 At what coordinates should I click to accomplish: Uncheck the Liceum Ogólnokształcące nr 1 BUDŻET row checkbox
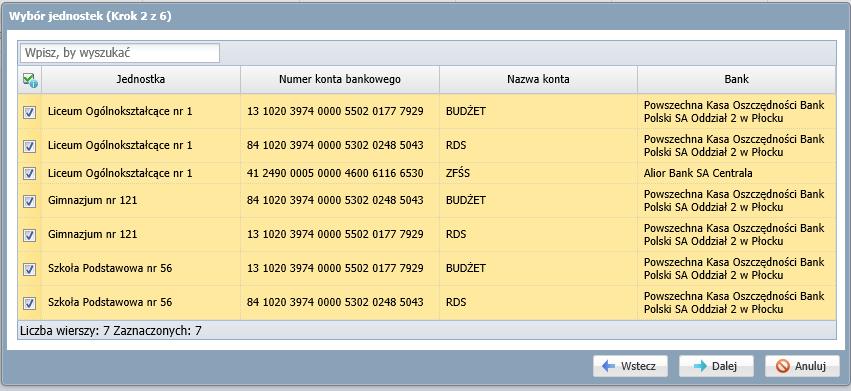point(30,112)
